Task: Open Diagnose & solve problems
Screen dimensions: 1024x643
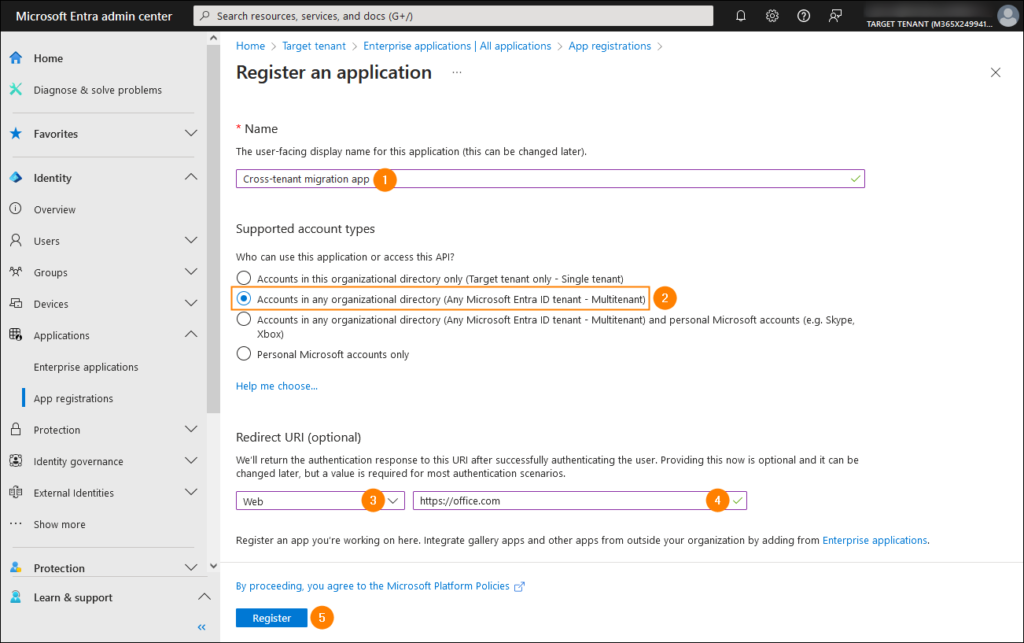Action: 98,90
